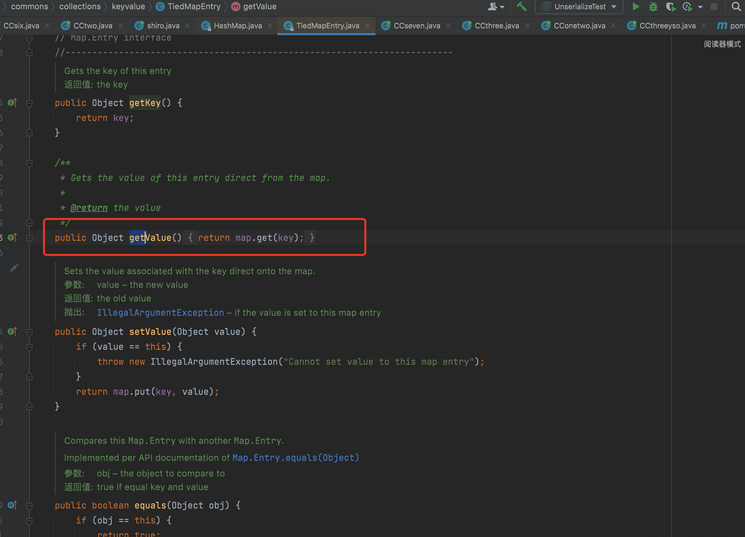Click the implements gutter icon beside setValue()

(12, 332)
